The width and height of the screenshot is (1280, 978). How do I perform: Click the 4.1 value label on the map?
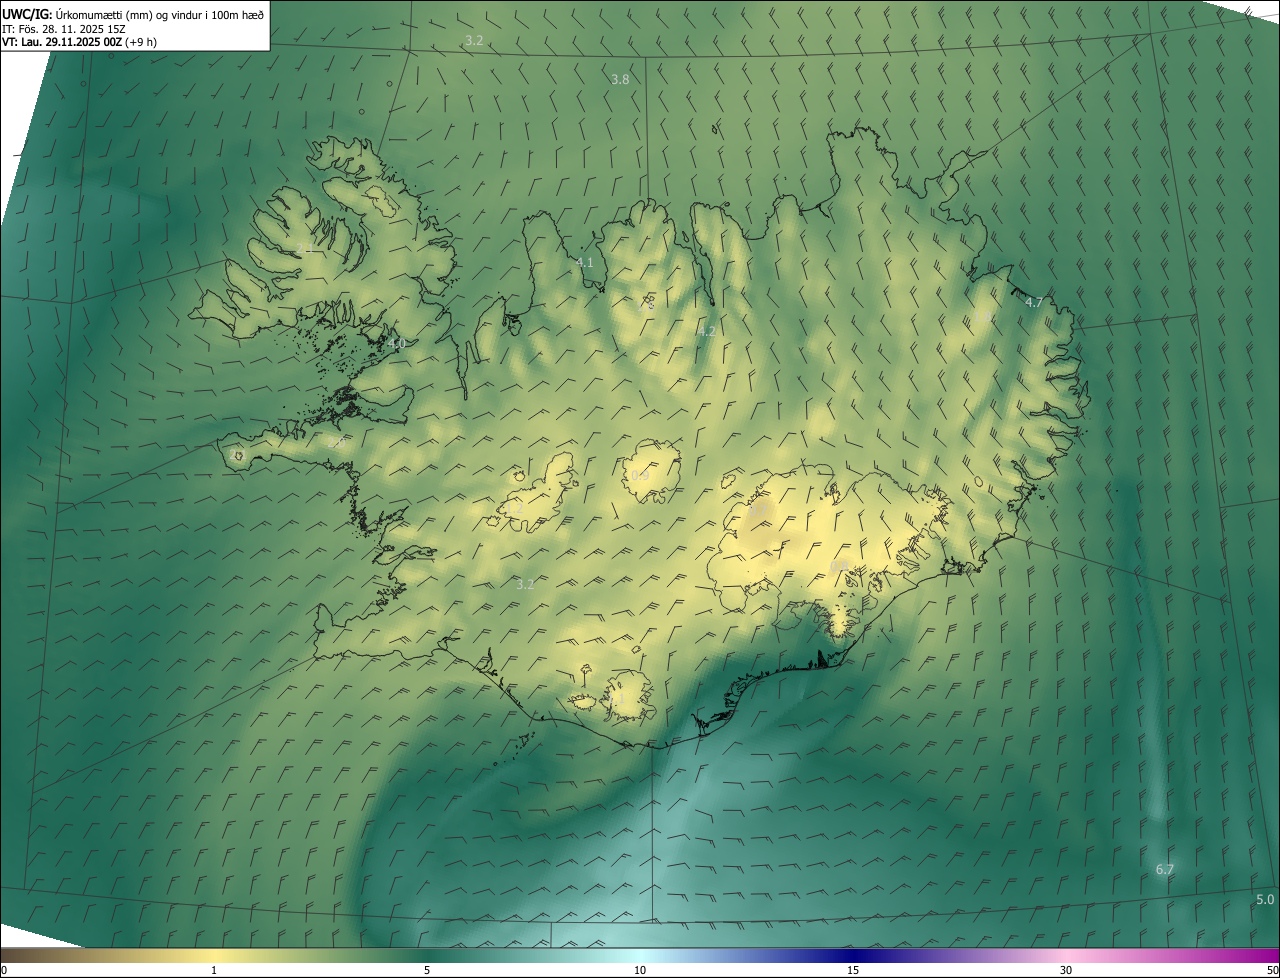click(585, 263)
